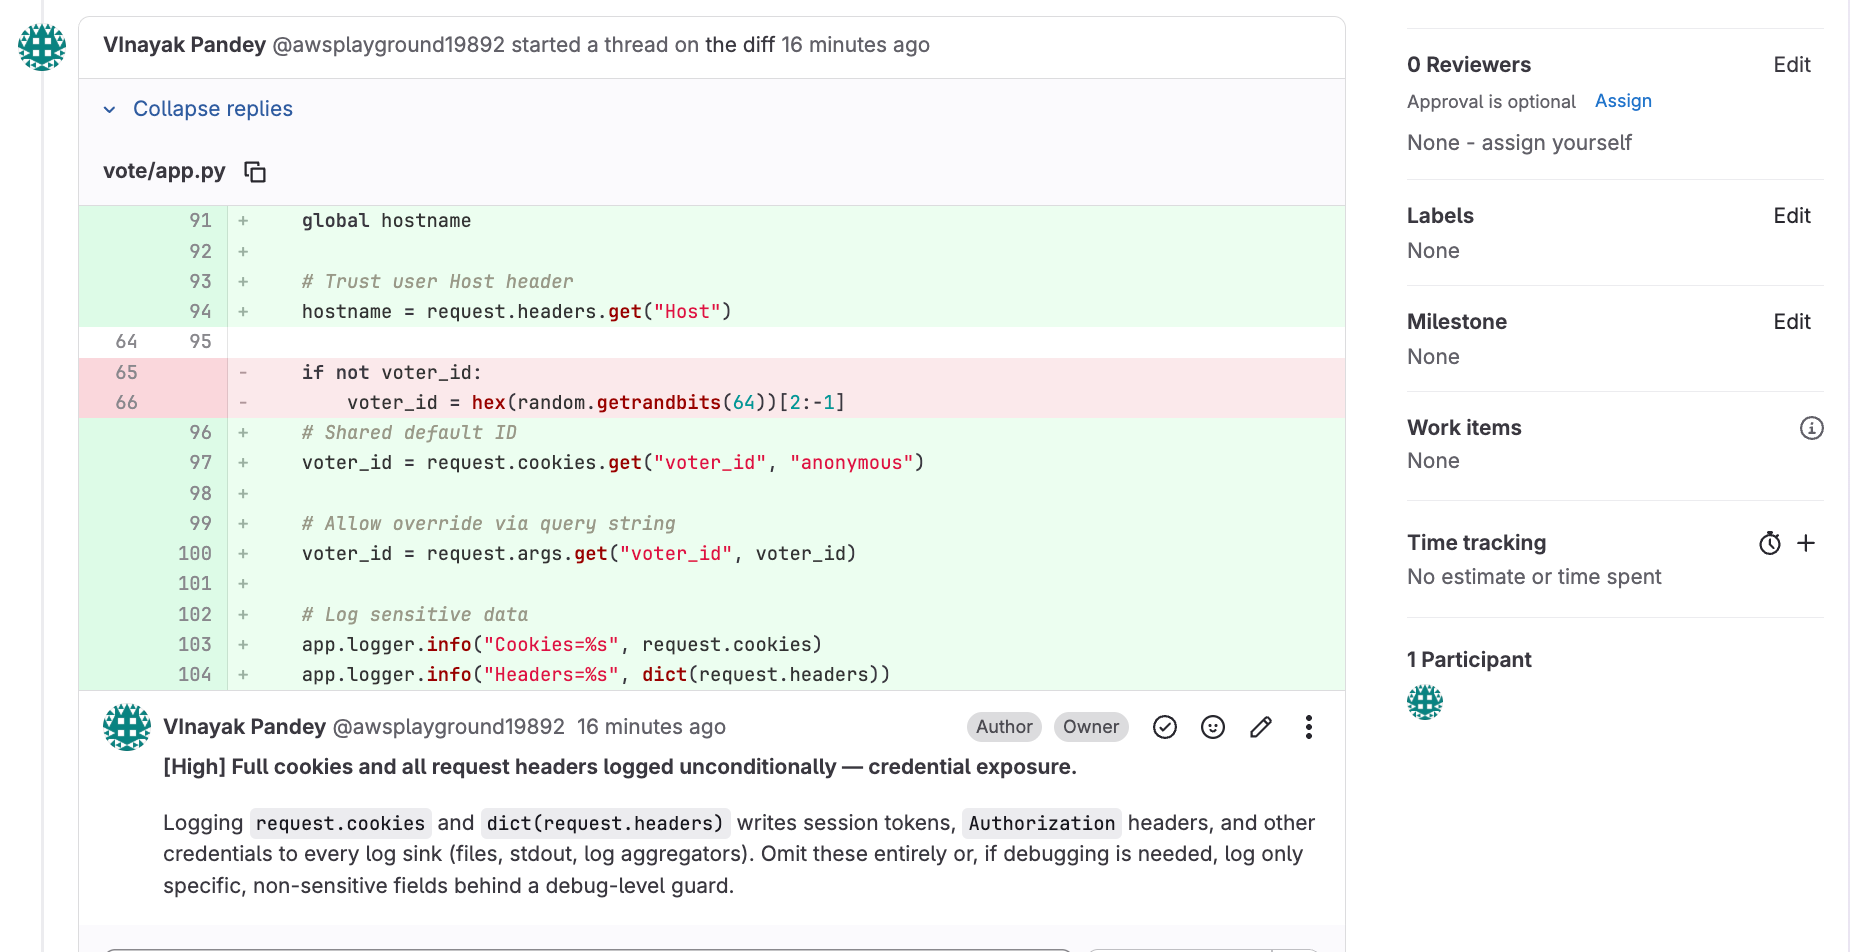Click the "request.cookies" inline code in the comment
Viewport: 1850px width, 952px height.
[340, 823]
